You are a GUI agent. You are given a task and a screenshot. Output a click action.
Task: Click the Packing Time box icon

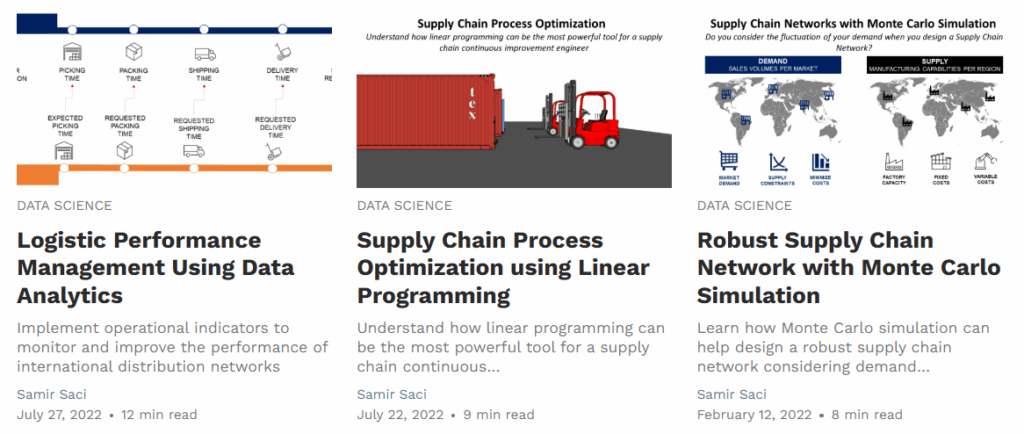point(133,52)
